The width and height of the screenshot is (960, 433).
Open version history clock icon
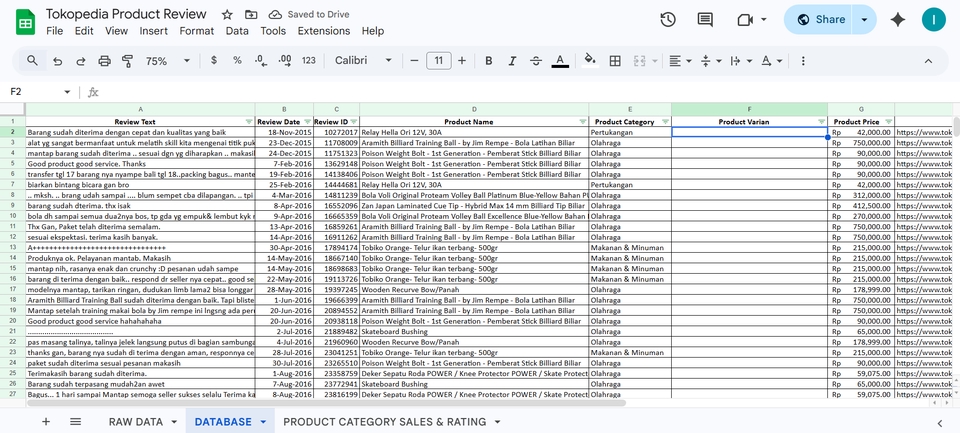[668, 20]
